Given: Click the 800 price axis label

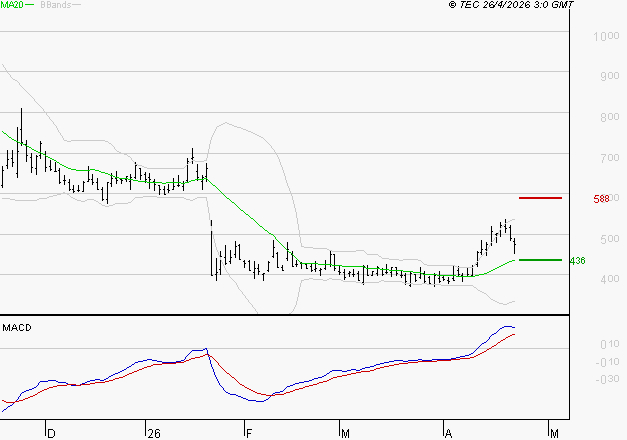Looking at the screenshot, I should pyautogui.click(x=610, y=117).
